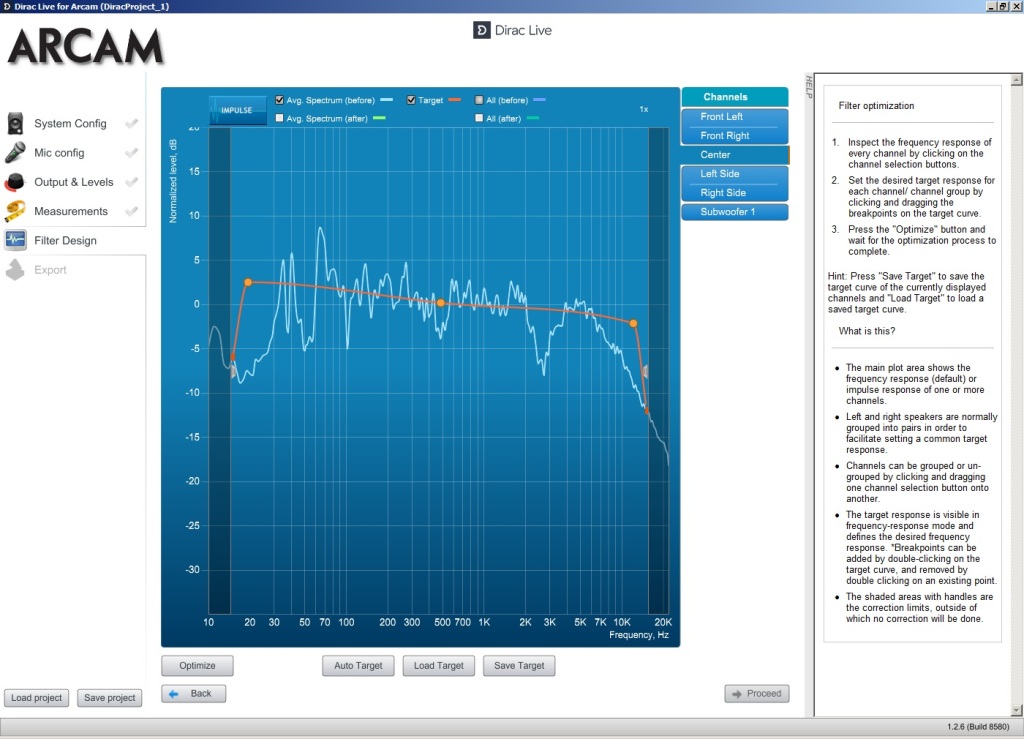Click the Output & Levels knob icon
This screenshot has width=1024, height=739.
15,182
